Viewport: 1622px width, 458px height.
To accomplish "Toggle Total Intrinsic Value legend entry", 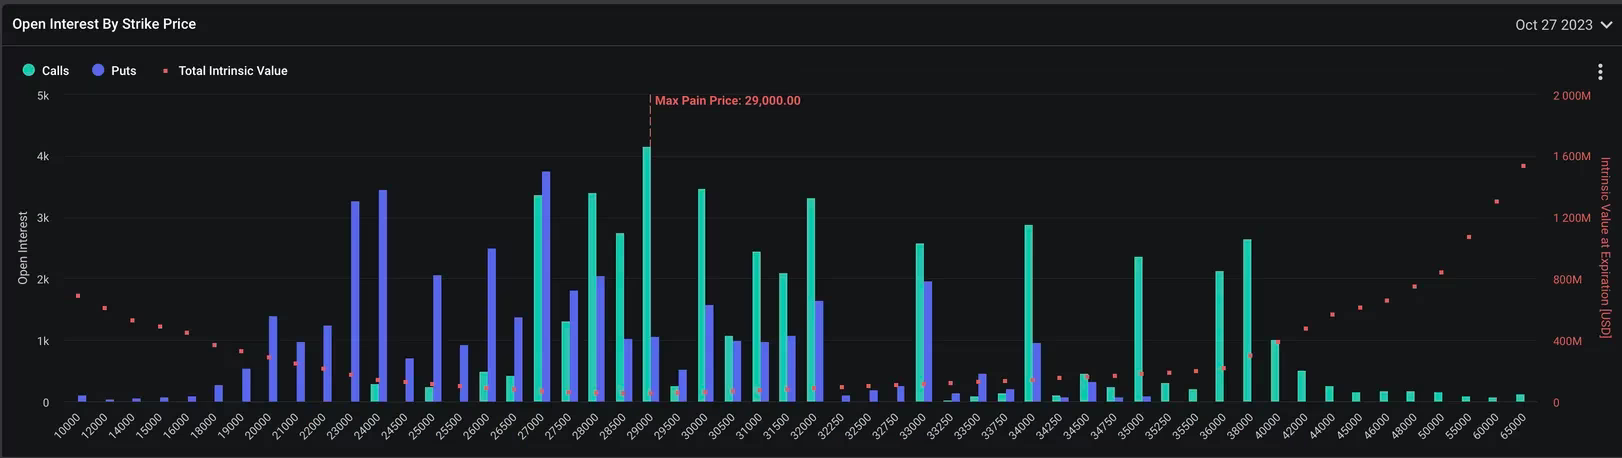I will click(x=232, y=71).
